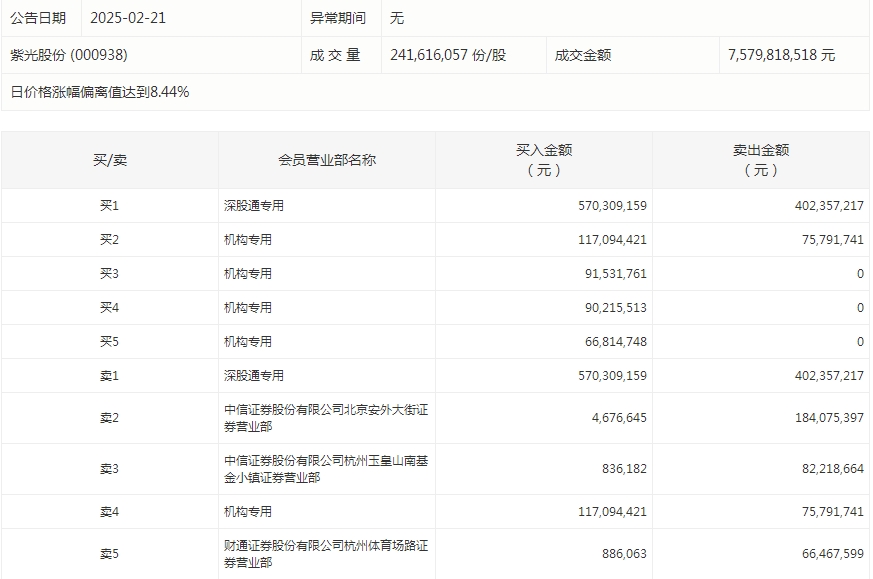873x579 pixels.
Task: Select the 卖5 row label
Action: 110,553
